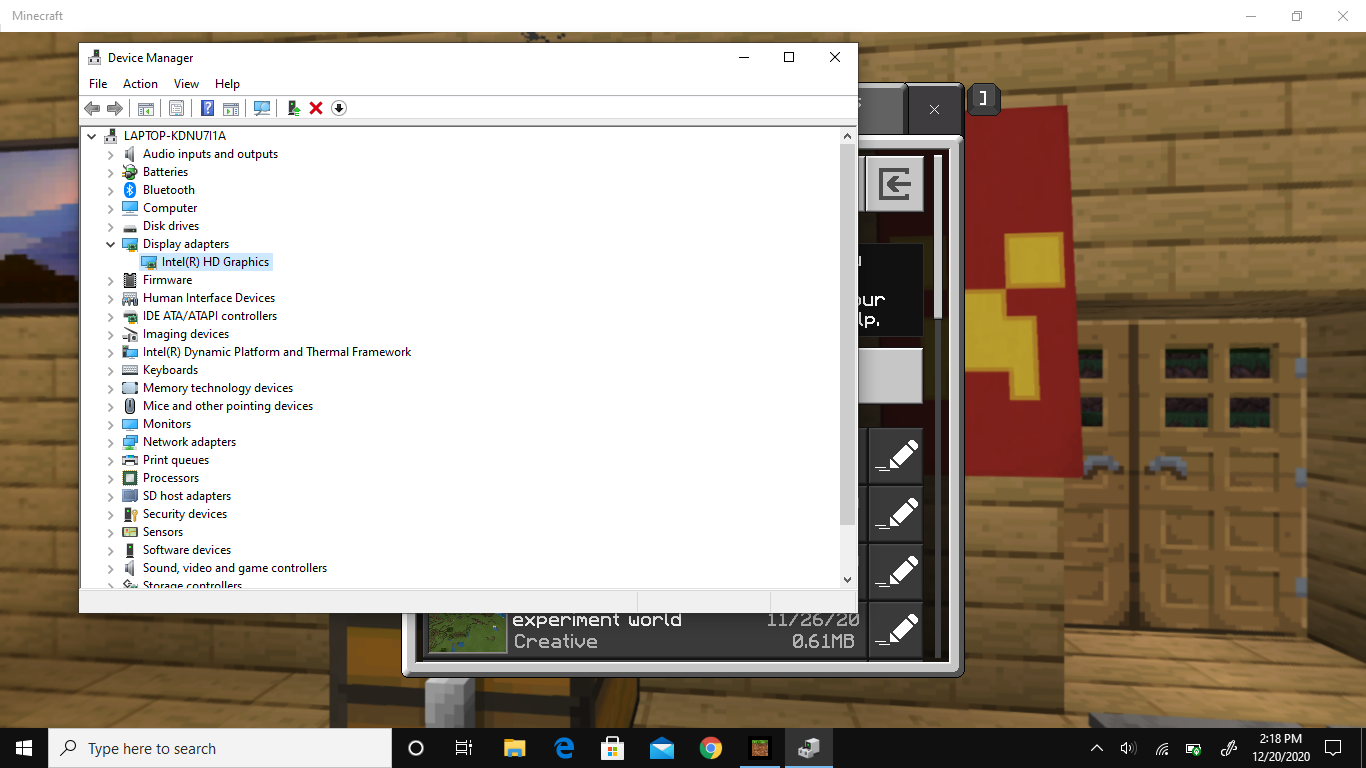This screenshot has height=768, width=1366.
Task: Select the "Computer" tree row
Action: coord(170,208)
